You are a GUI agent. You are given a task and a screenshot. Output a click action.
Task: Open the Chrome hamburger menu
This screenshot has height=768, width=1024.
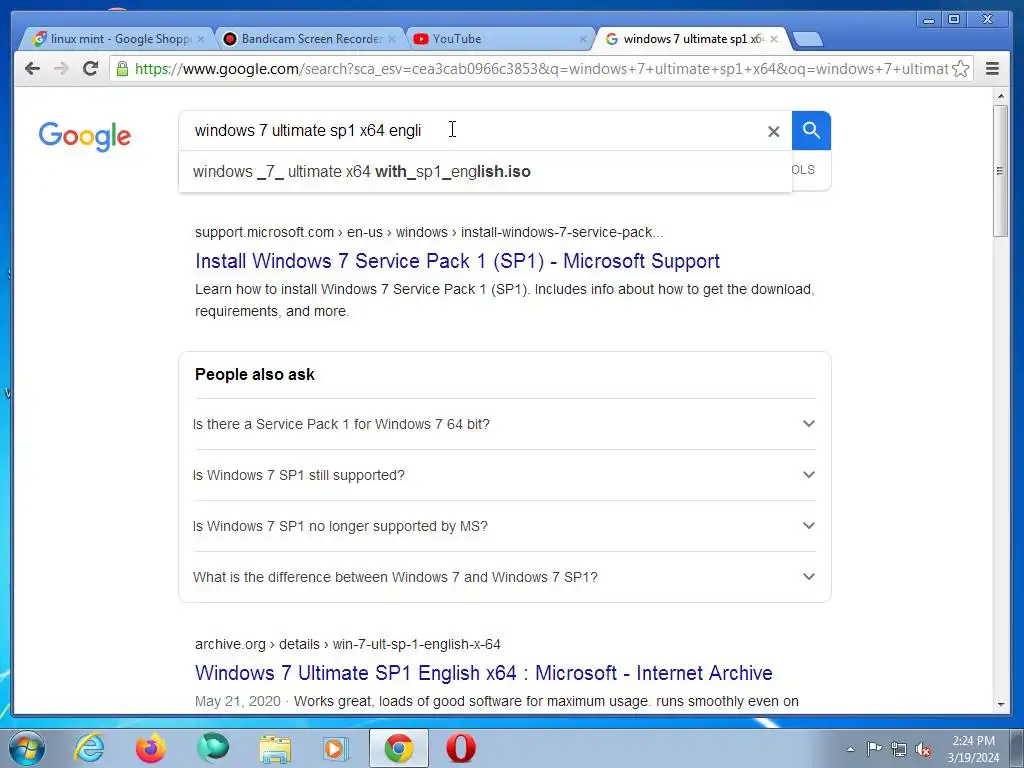click(992, 69)
